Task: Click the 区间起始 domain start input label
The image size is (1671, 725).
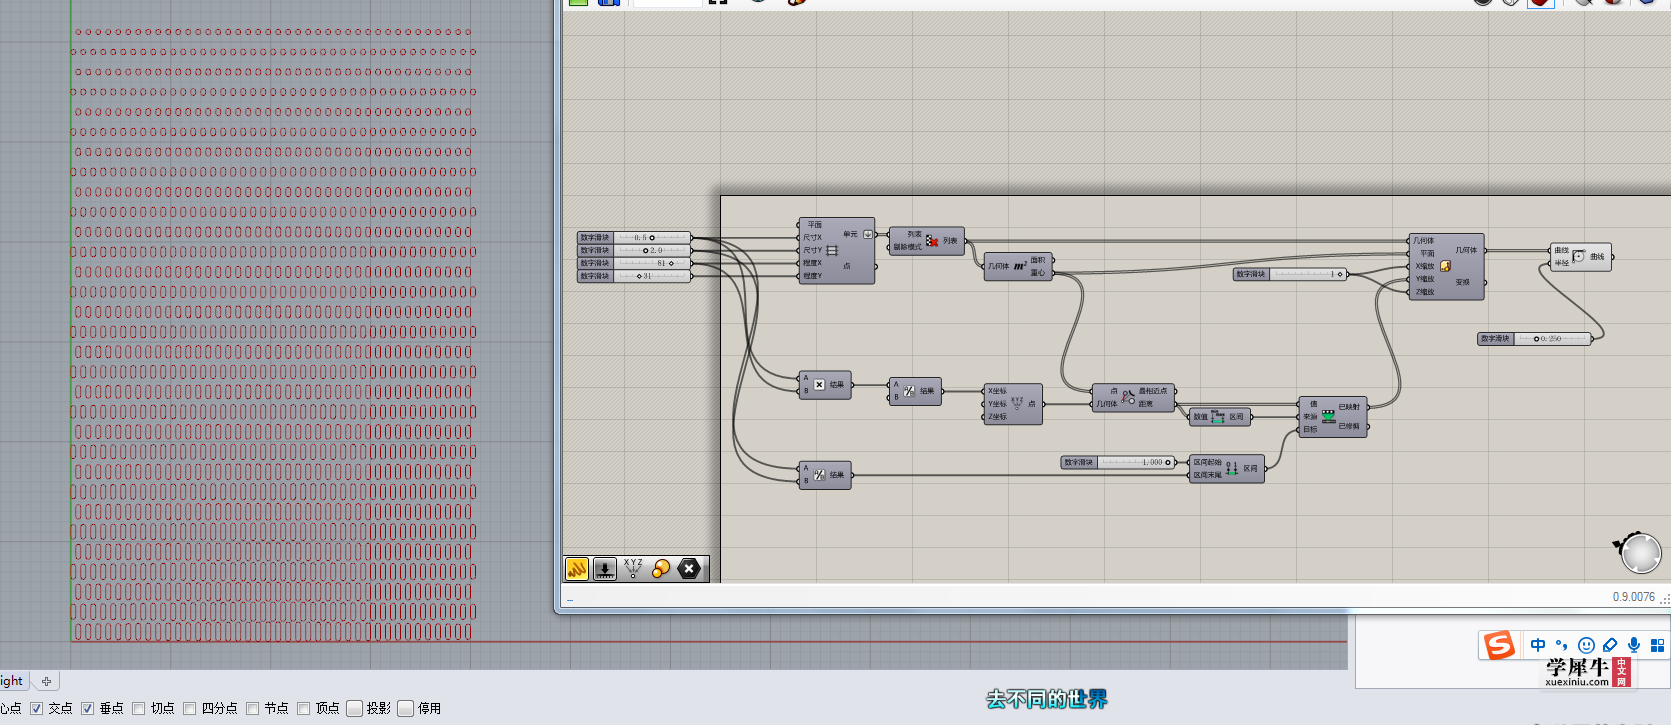Action: 1207,462
